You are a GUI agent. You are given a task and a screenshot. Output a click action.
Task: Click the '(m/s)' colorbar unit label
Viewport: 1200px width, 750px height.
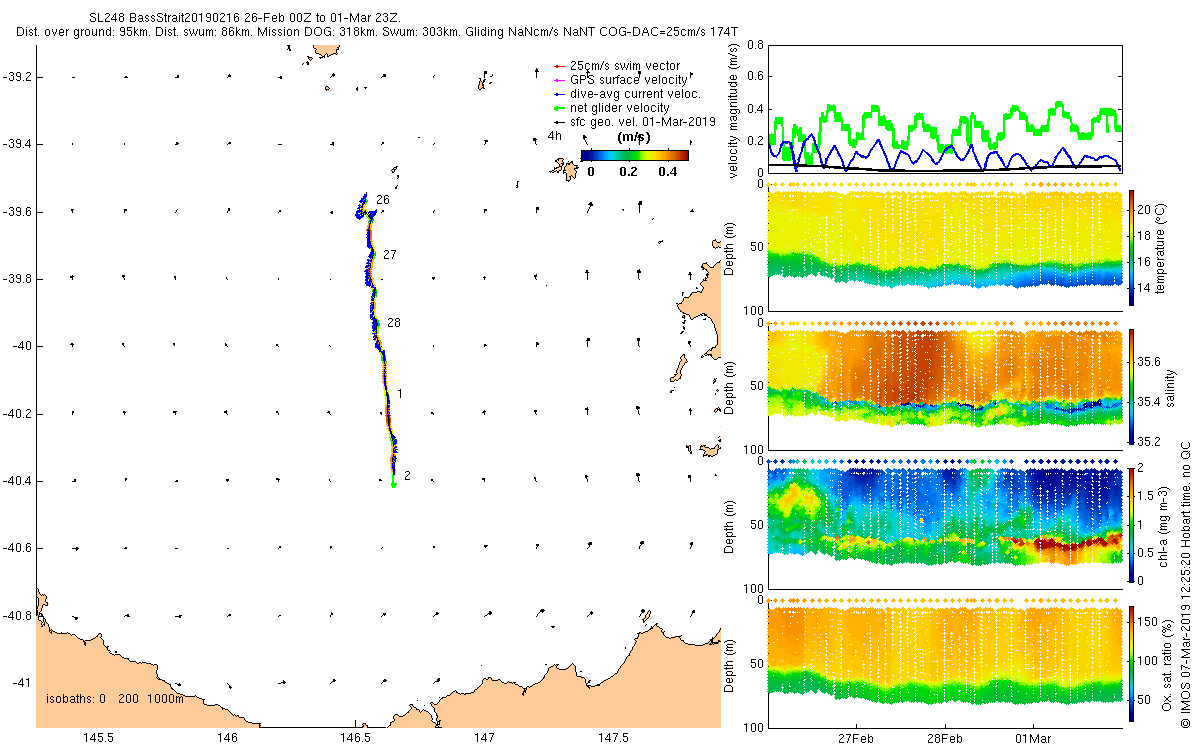point(635,136)
